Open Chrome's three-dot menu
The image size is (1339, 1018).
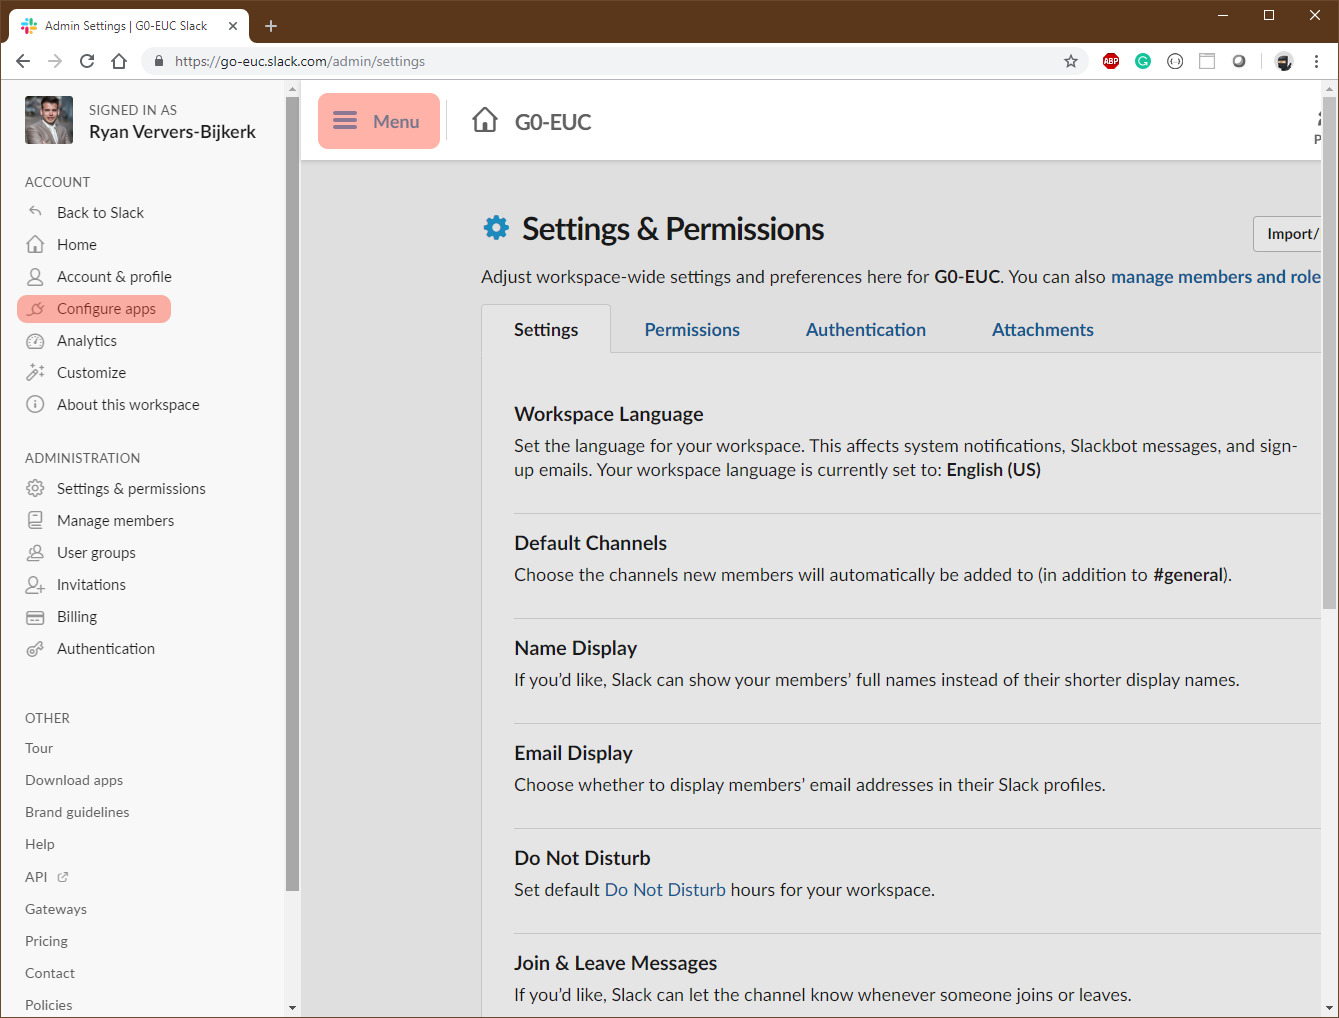(x=1316, y=61)
